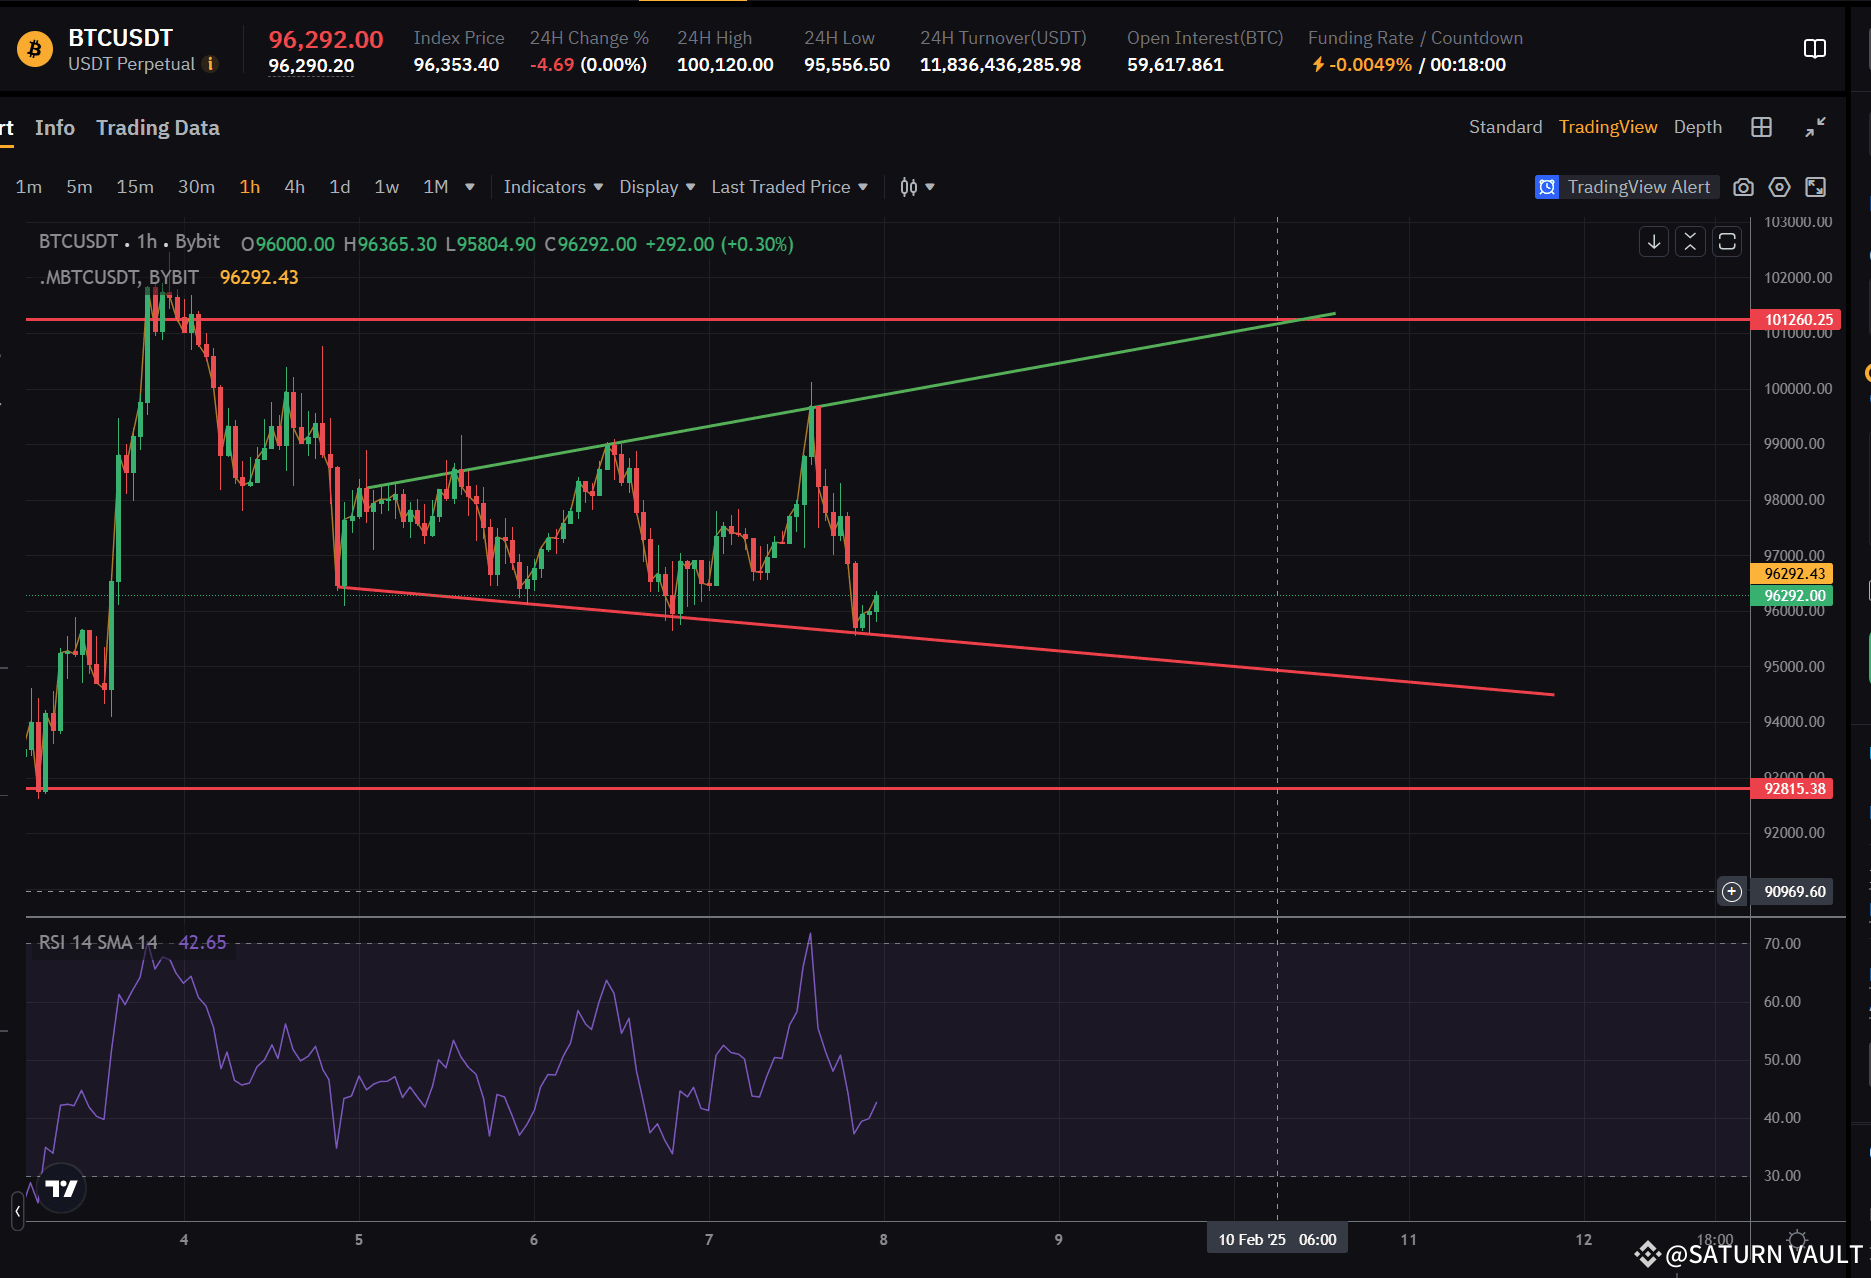Open the book guide icon at top right

tap(1814, 49)
